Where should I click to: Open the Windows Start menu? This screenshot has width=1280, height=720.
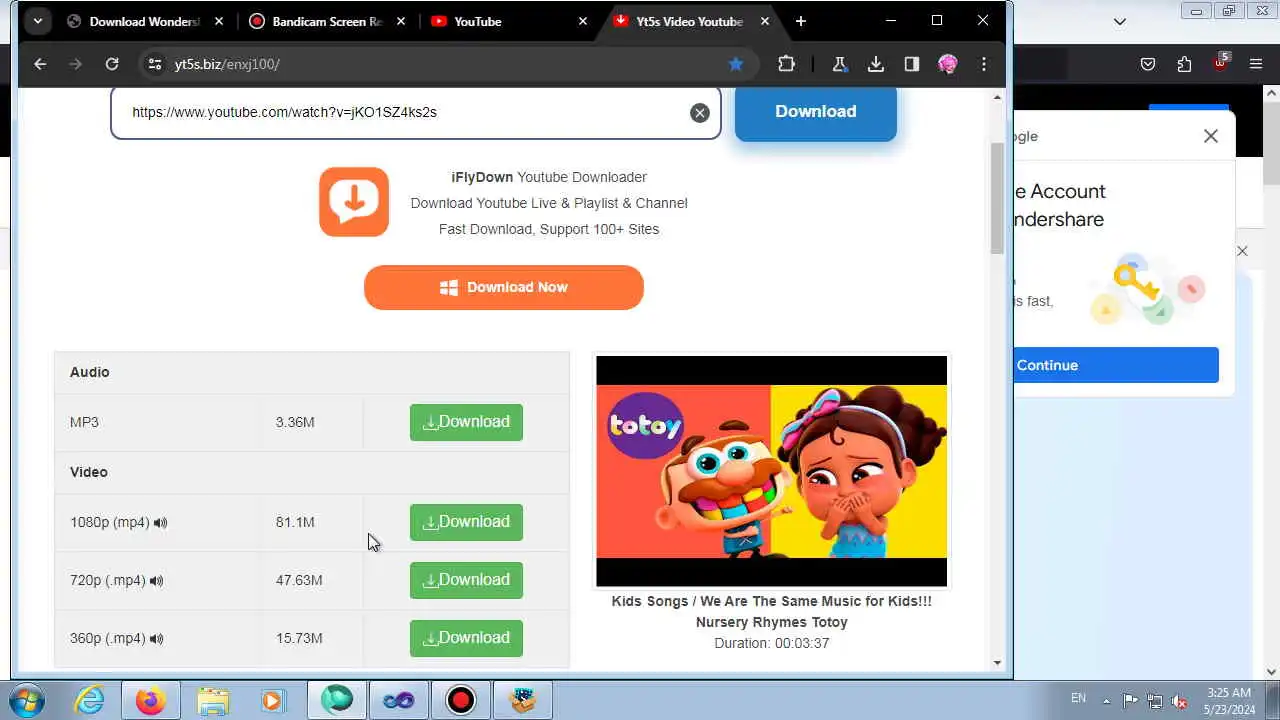click(x=25, y=700)
